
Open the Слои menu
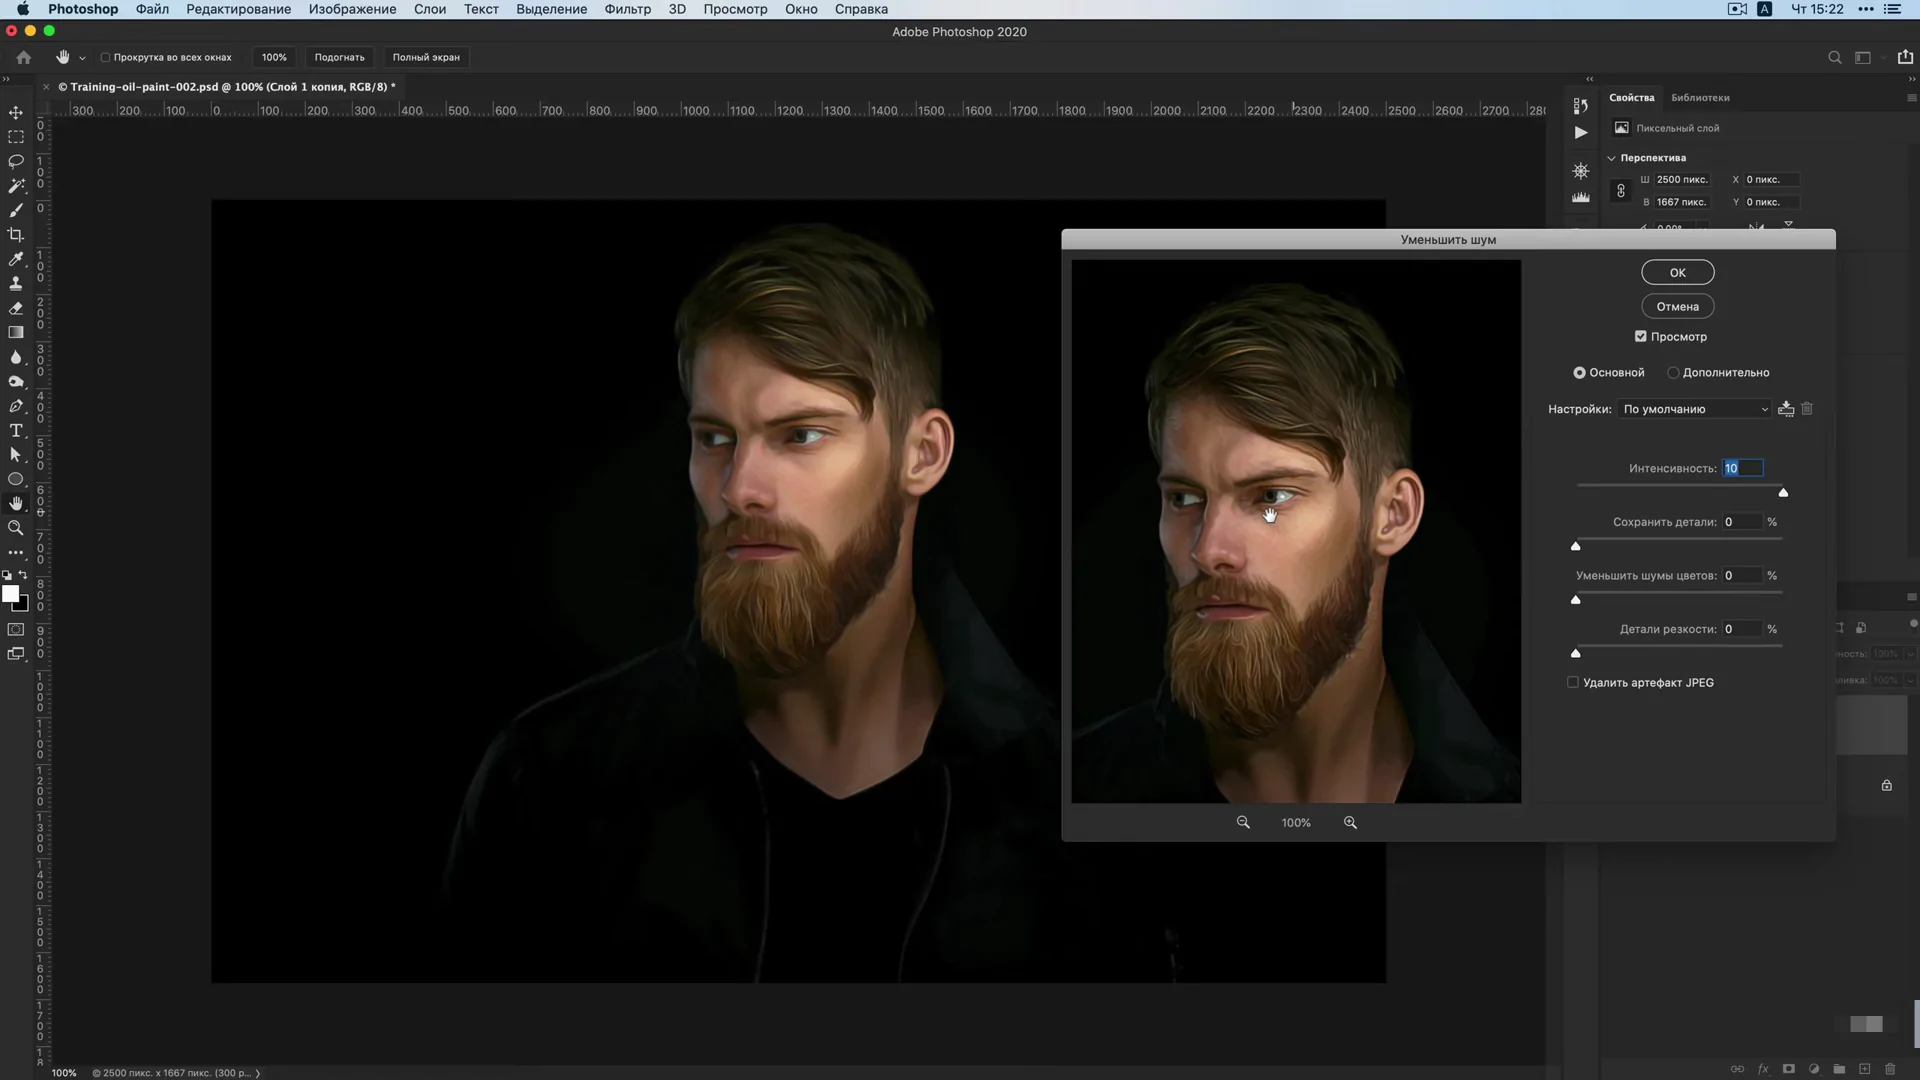tap(430, 9)
